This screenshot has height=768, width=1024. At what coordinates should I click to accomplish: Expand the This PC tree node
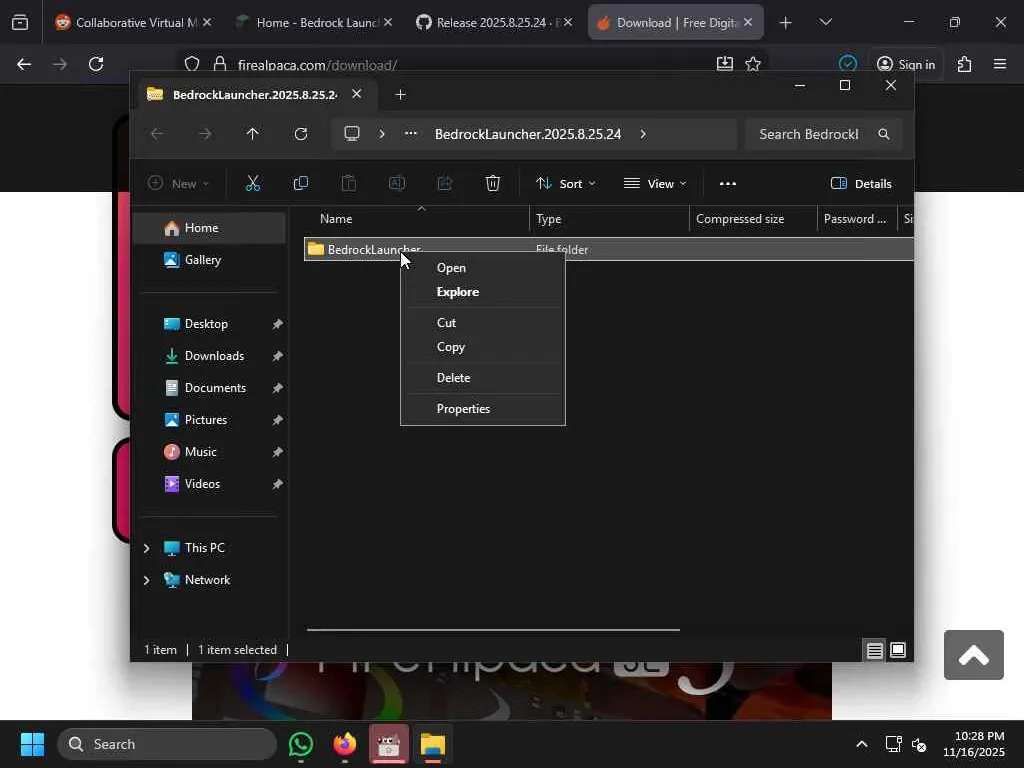pos(146,548)
